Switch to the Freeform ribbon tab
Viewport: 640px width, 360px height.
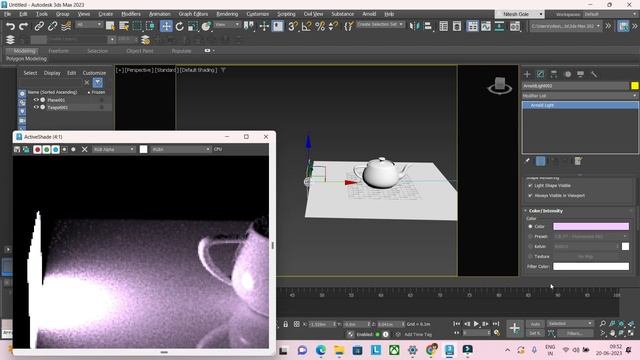click(58, 51)
